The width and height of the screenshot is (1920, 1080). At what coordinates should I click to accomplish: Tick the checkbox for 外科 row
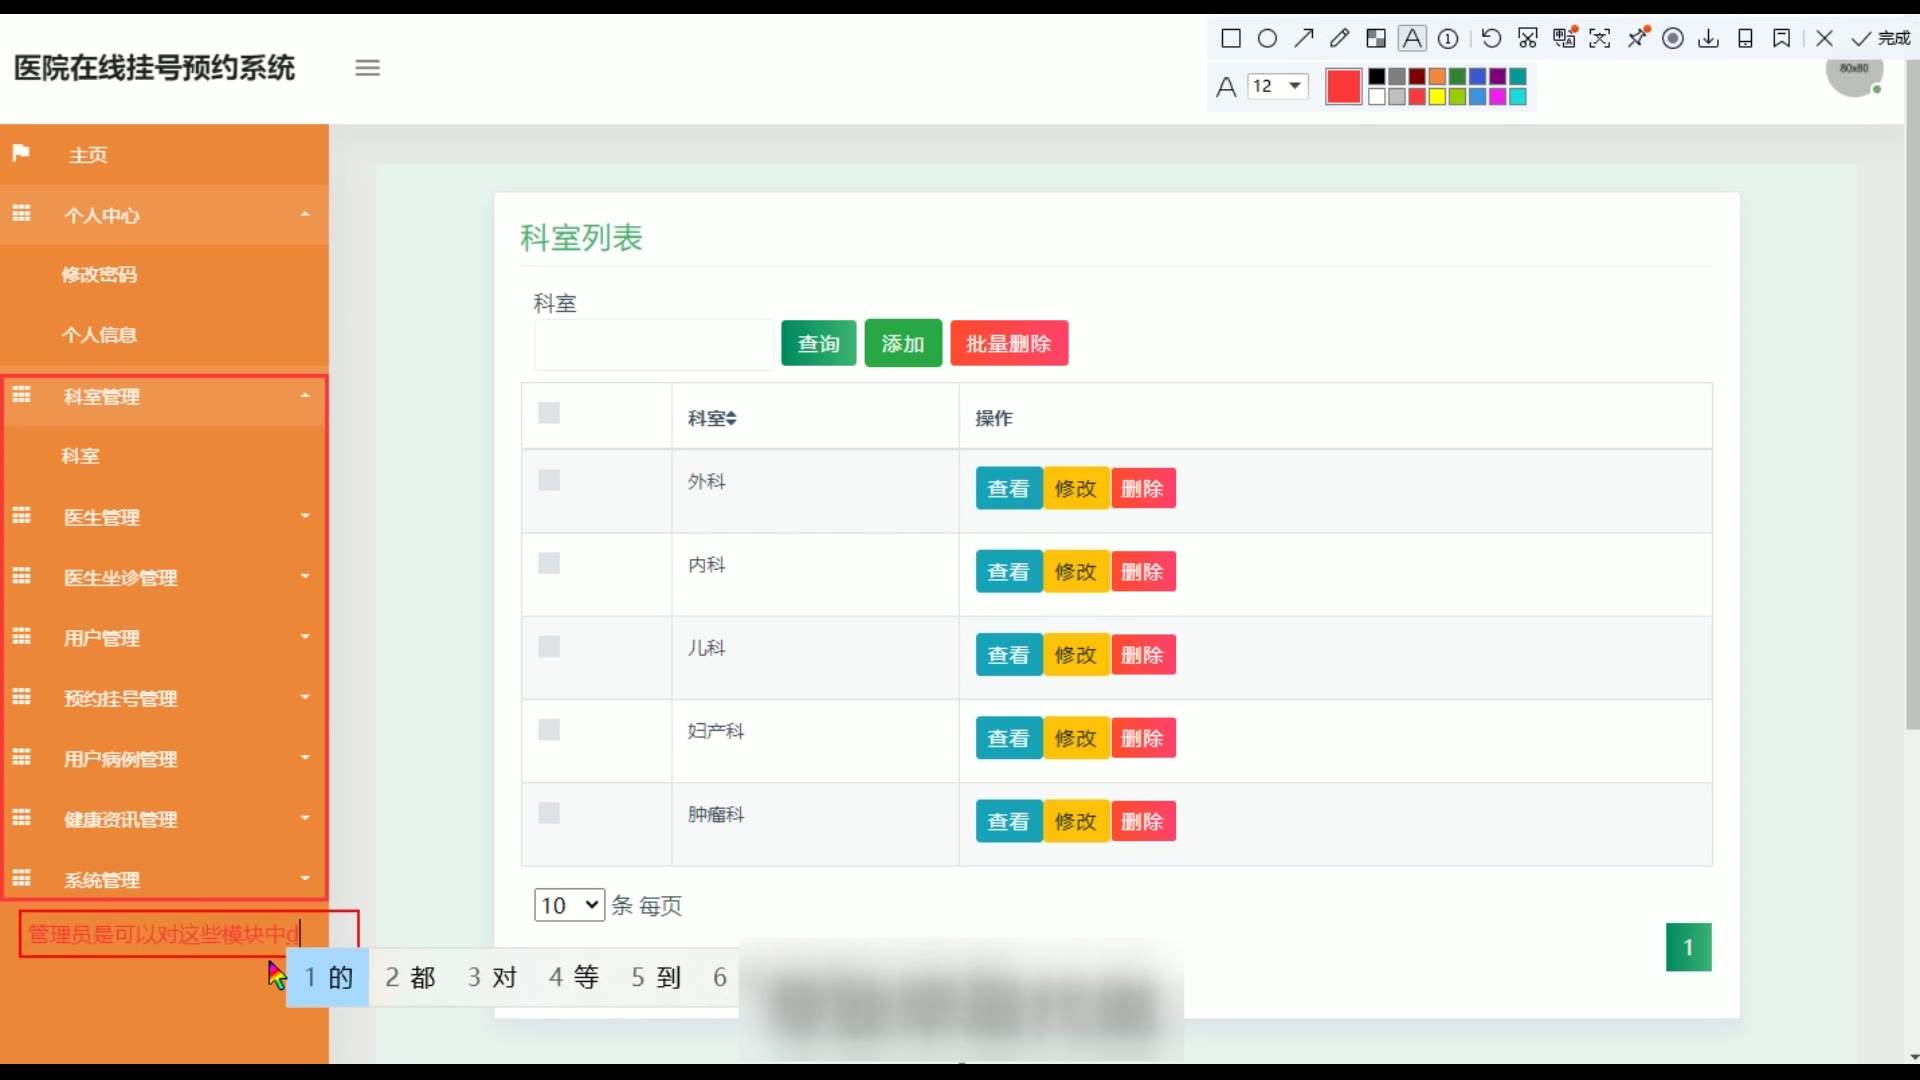(549, 480)
